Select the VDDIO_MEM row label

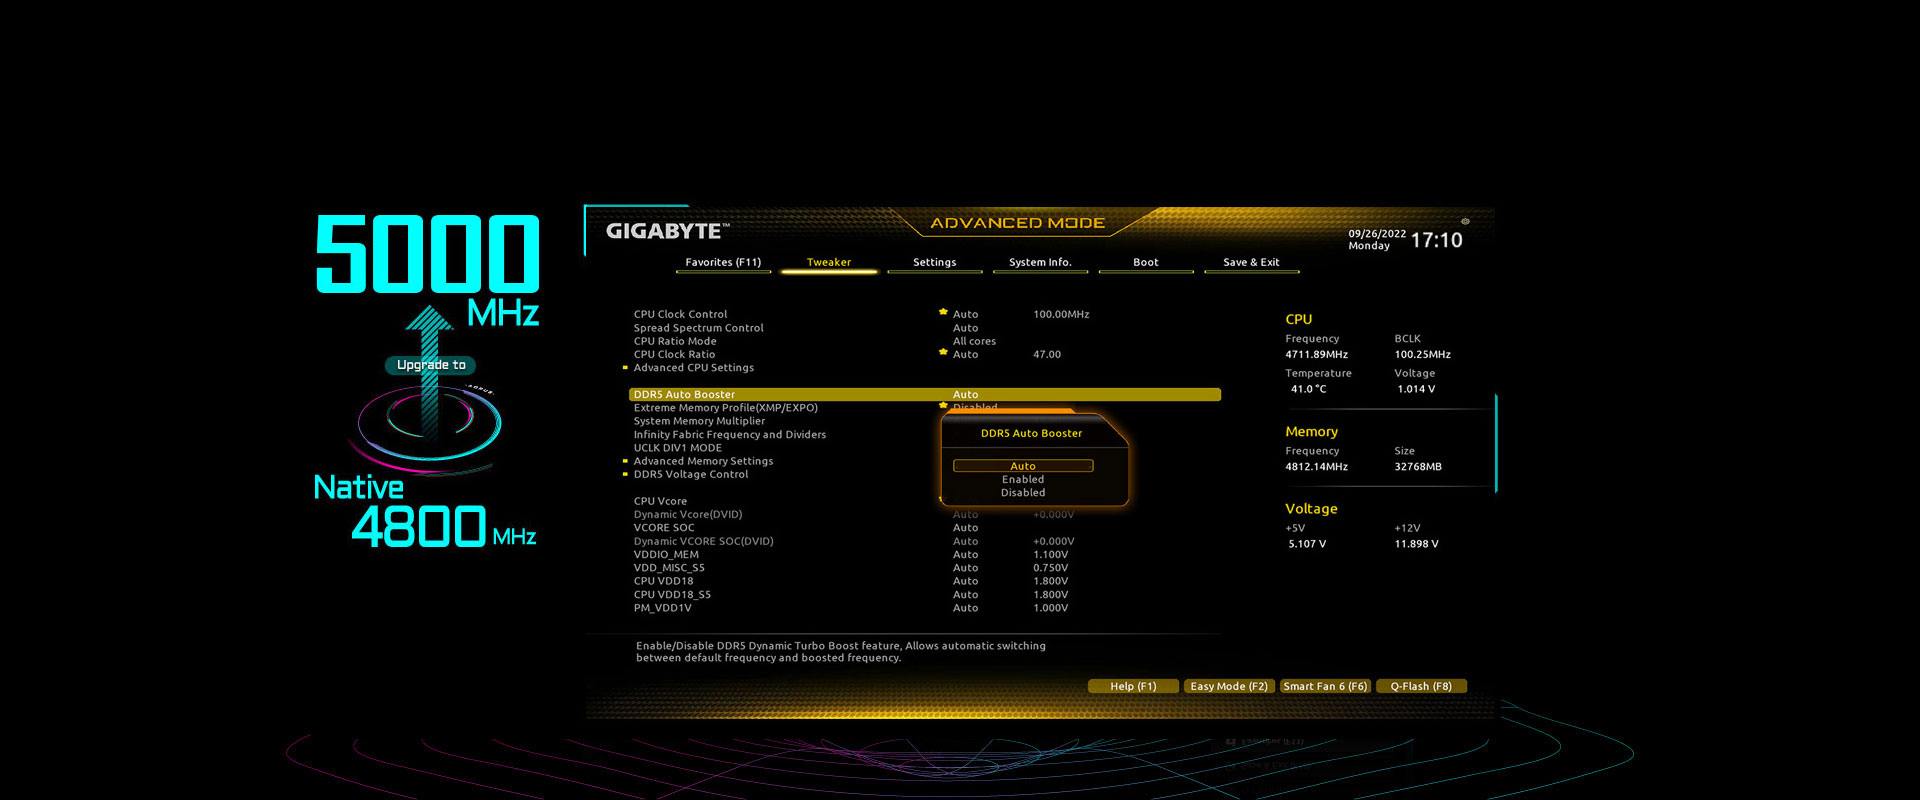point(666,554)
